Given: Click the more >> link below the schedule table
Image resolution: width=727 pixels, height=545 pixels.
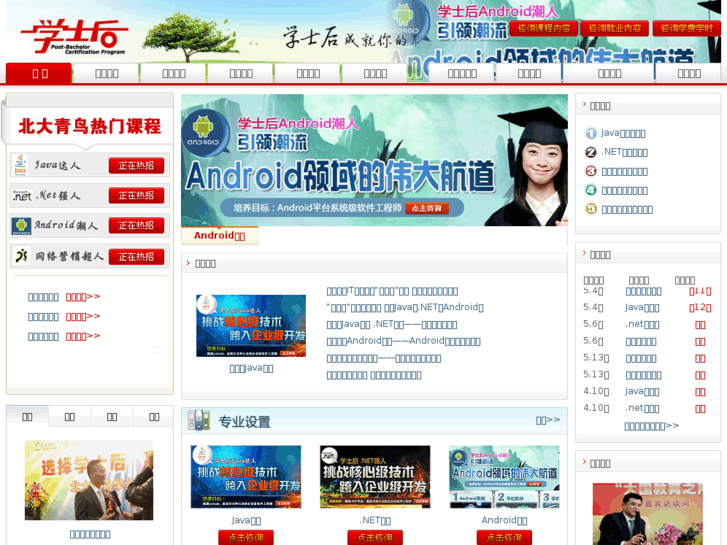Looking at the screenshot, I should pos(651,426).
